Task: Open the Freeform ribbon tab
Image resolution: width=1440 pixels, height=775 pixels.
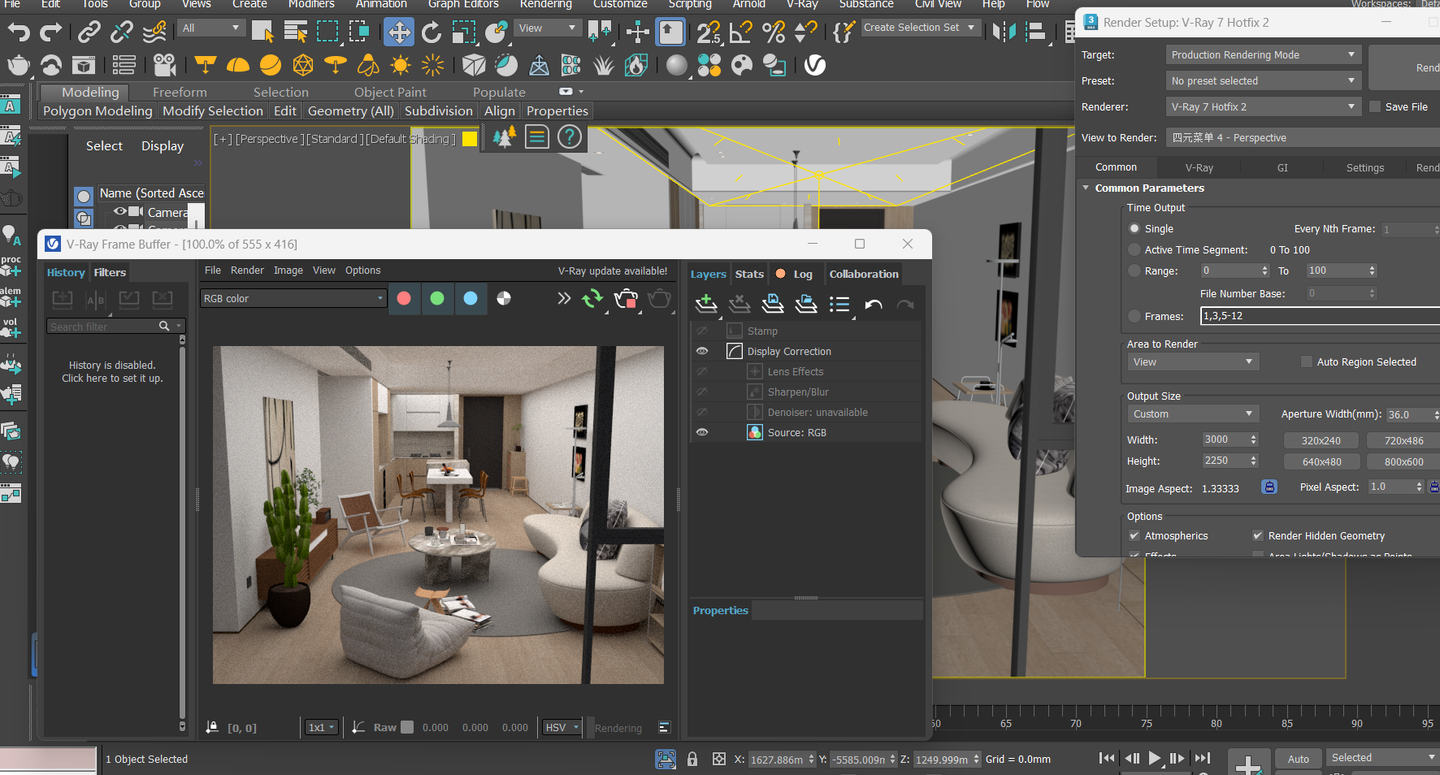Action: (x=180, y=92)
